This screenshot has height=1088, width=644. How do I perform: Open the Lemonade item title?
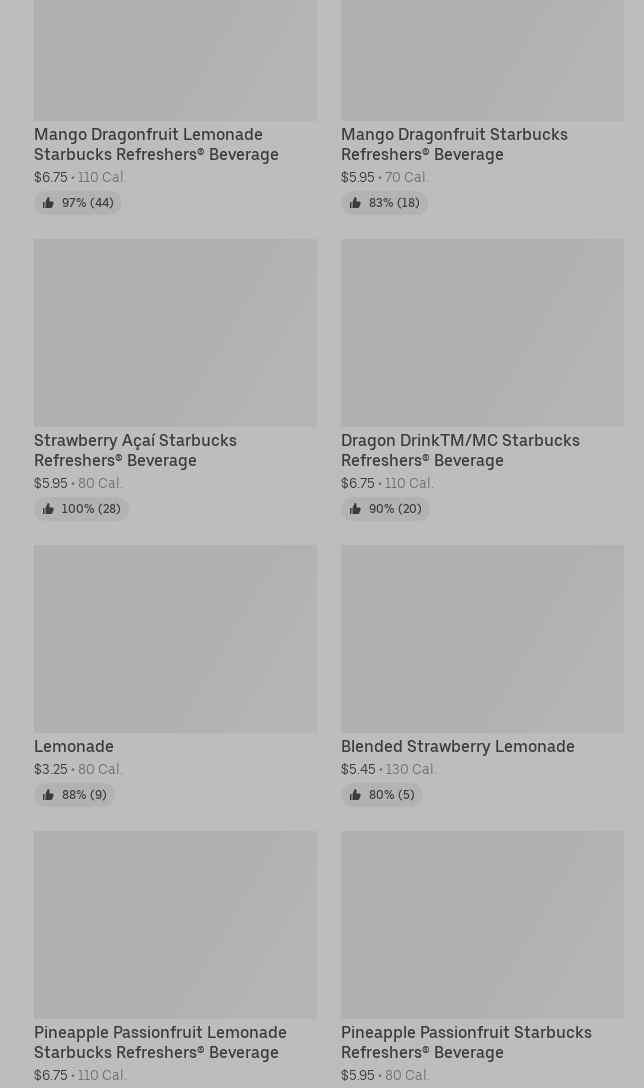[74, 747]
